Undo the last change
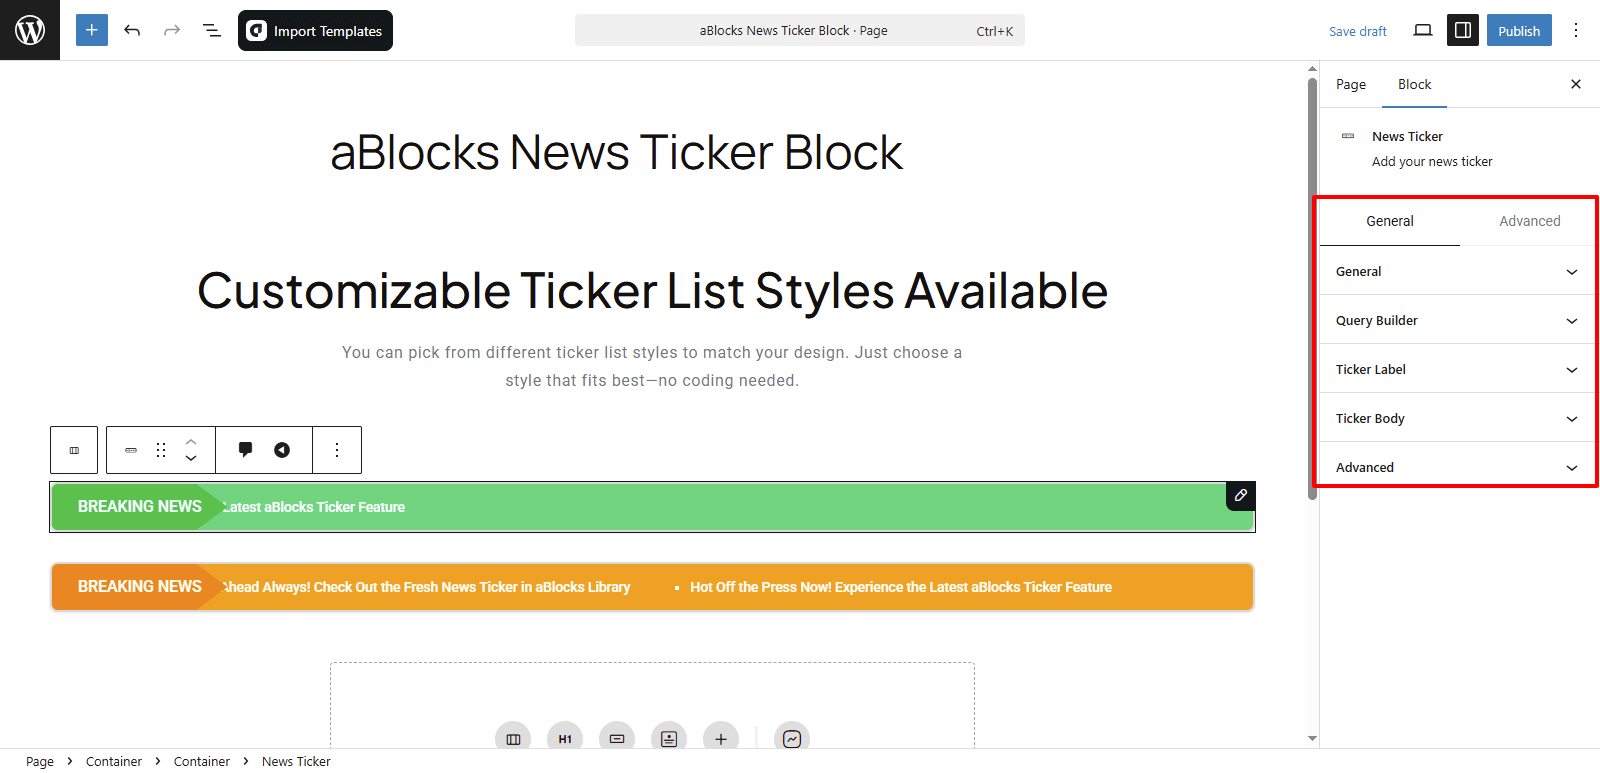1600x773 pixels. point(132,30)
